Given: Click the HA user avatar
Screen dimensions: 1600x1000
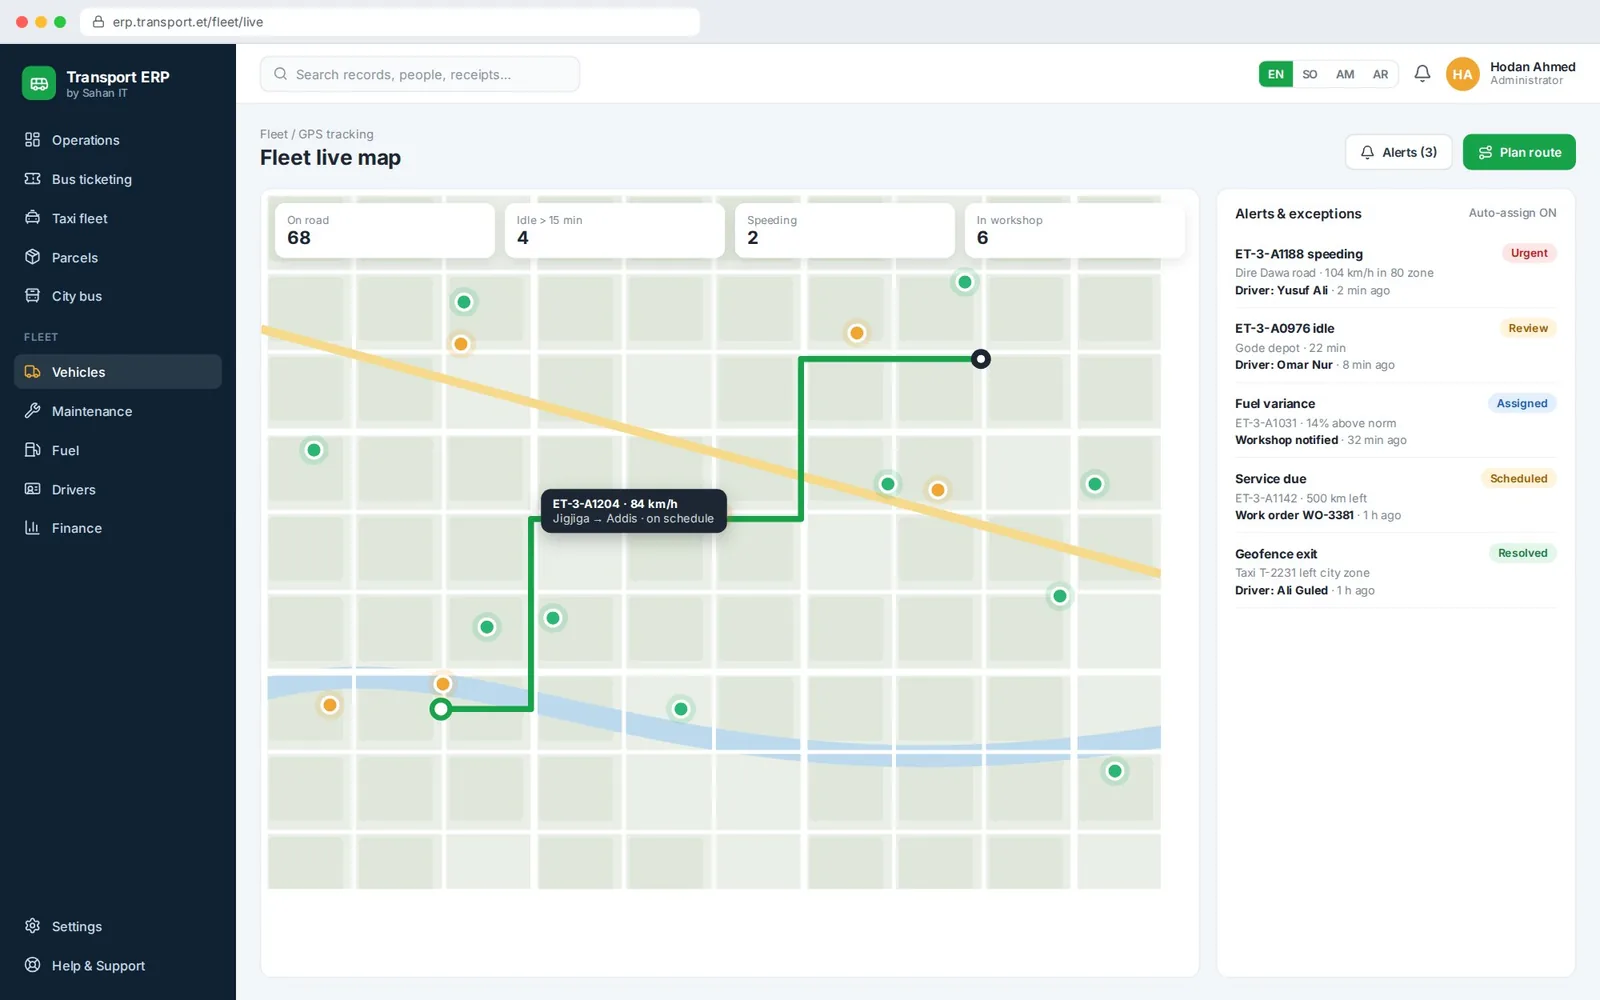Looking at the screenshot, I should [1462, 74].
